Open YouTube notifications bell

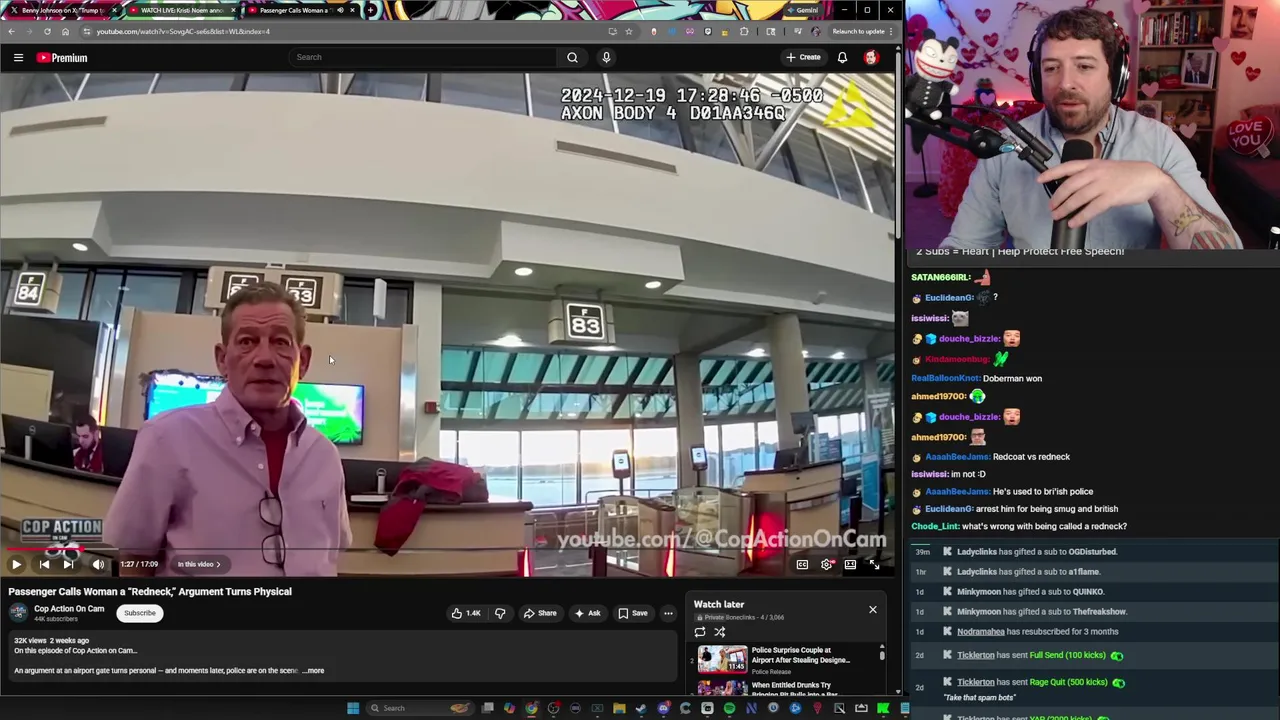point(842,57)
